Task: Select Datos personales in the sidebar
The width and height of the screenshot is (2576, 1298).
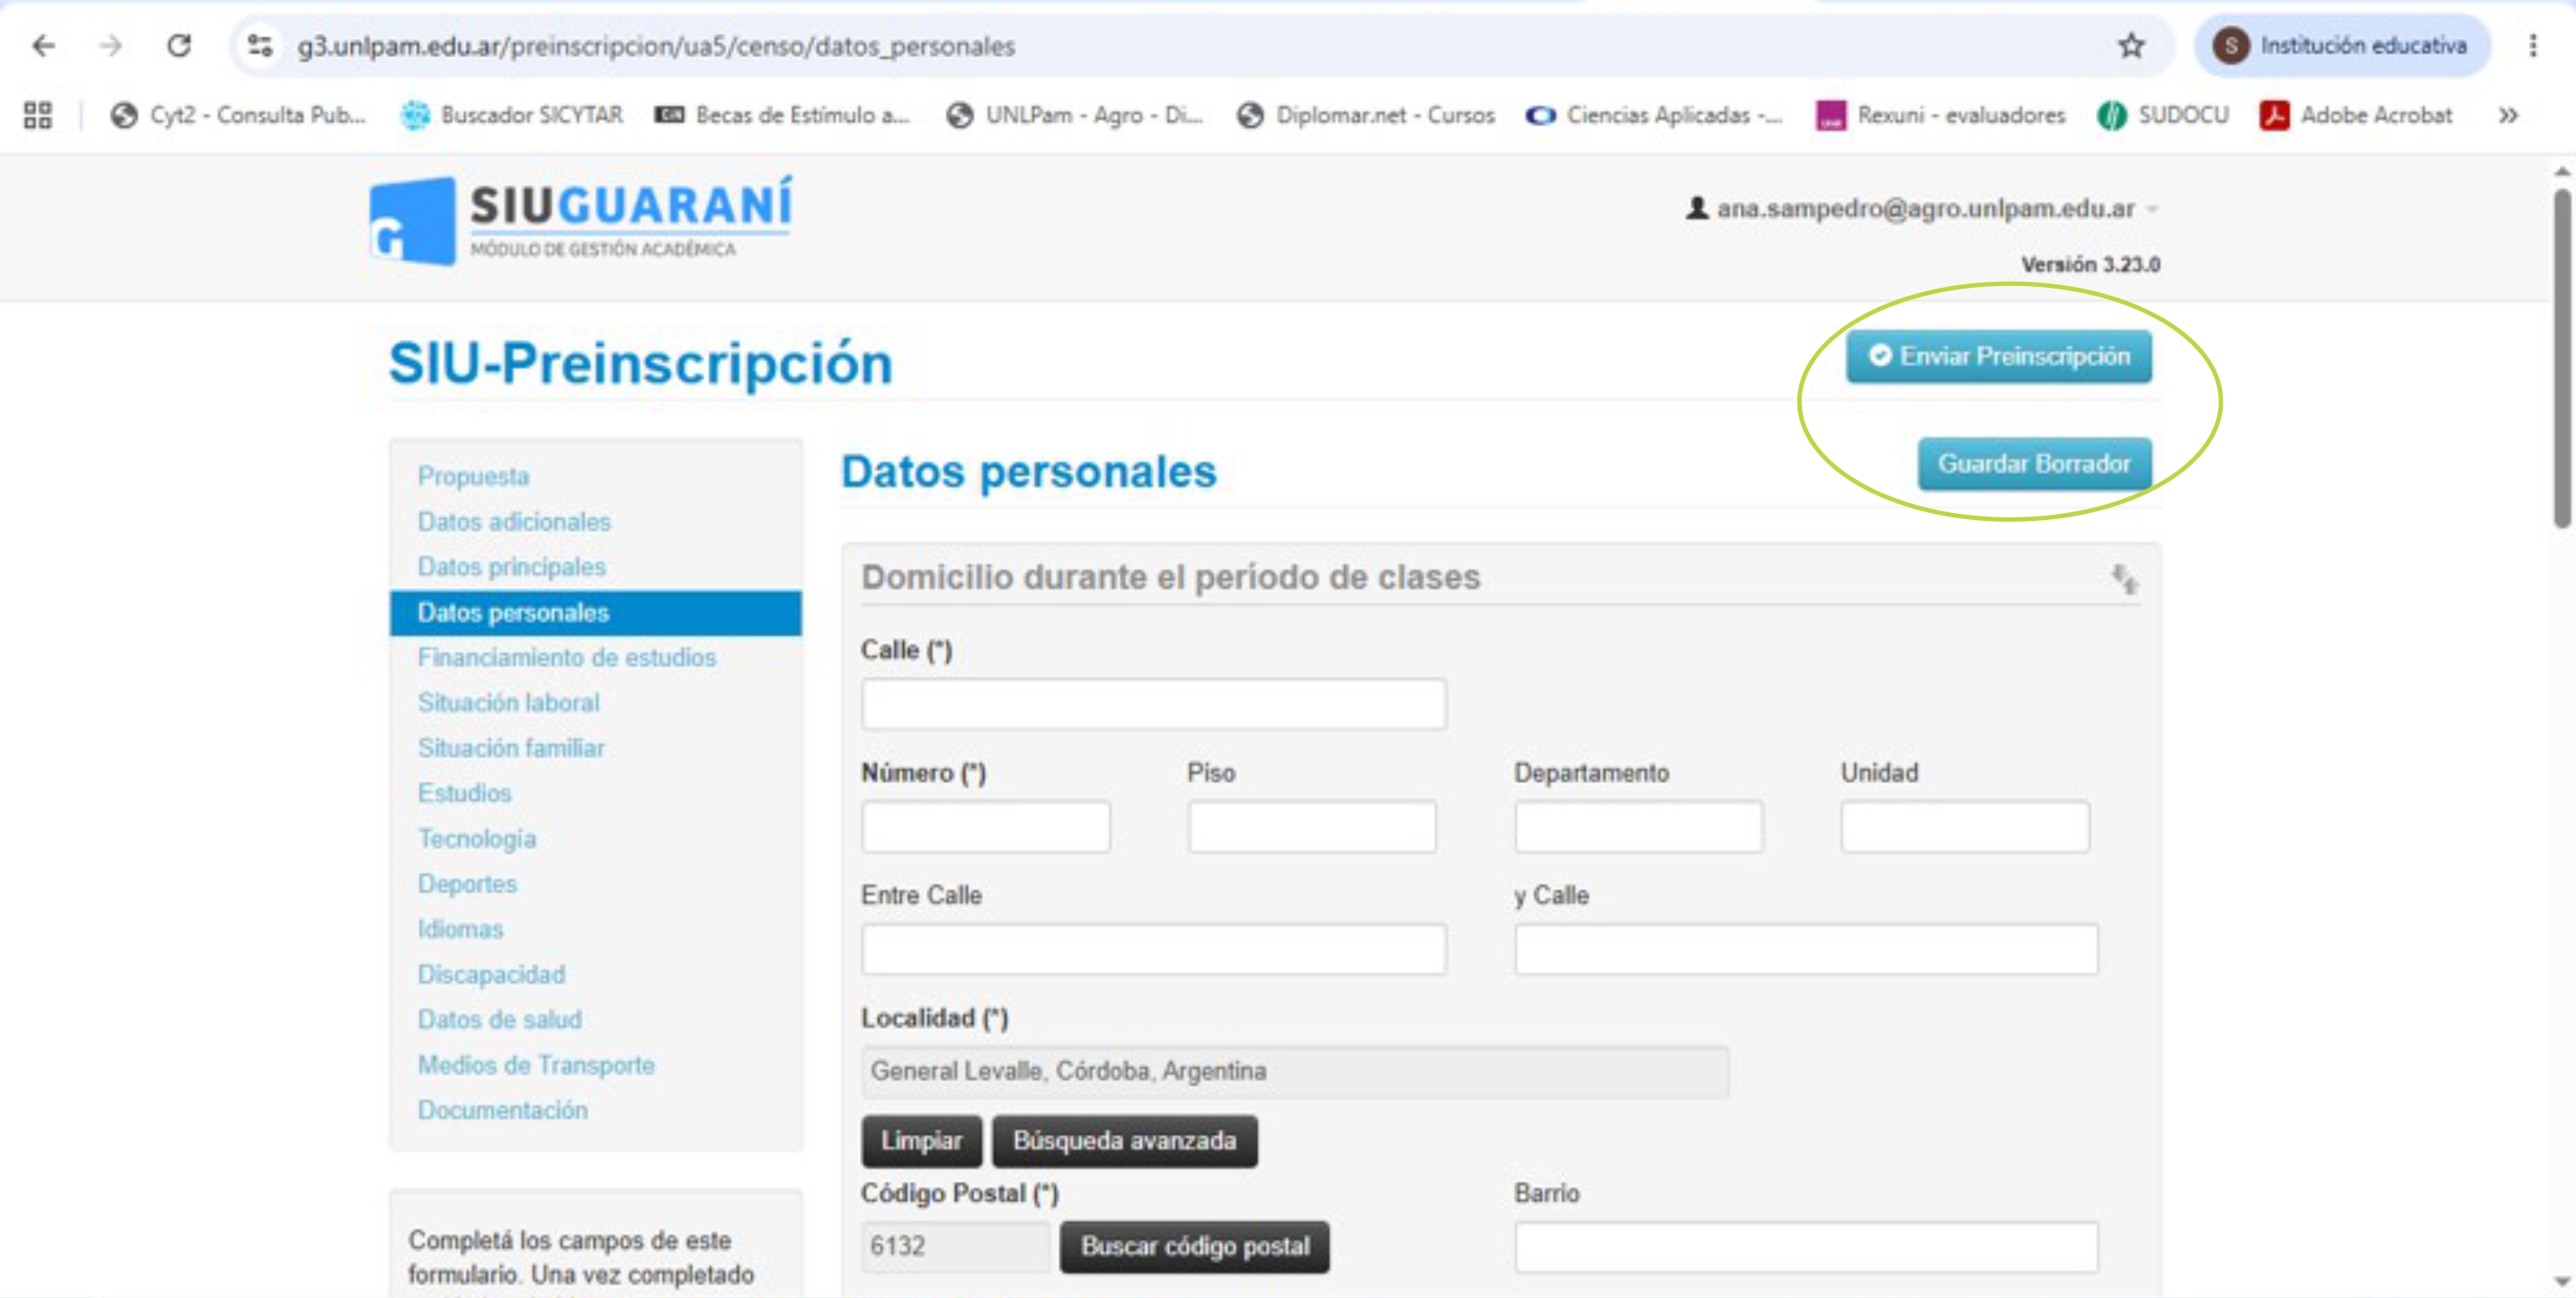Action: [595, 613]
